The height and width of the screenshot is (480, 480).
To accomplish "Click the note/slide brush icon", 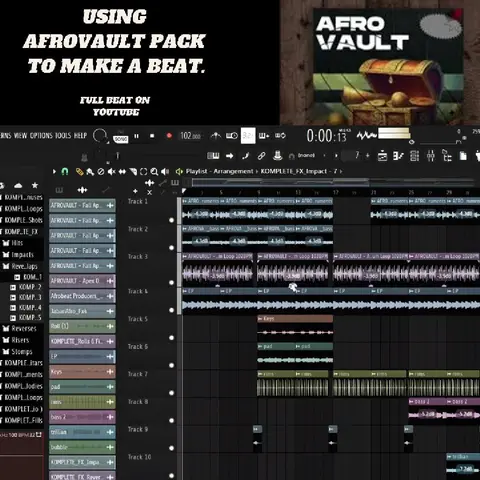I will [246, 156].
